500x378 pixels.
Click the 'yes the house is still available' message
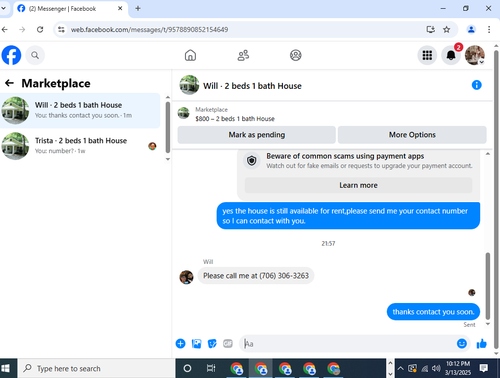[348, 216]
